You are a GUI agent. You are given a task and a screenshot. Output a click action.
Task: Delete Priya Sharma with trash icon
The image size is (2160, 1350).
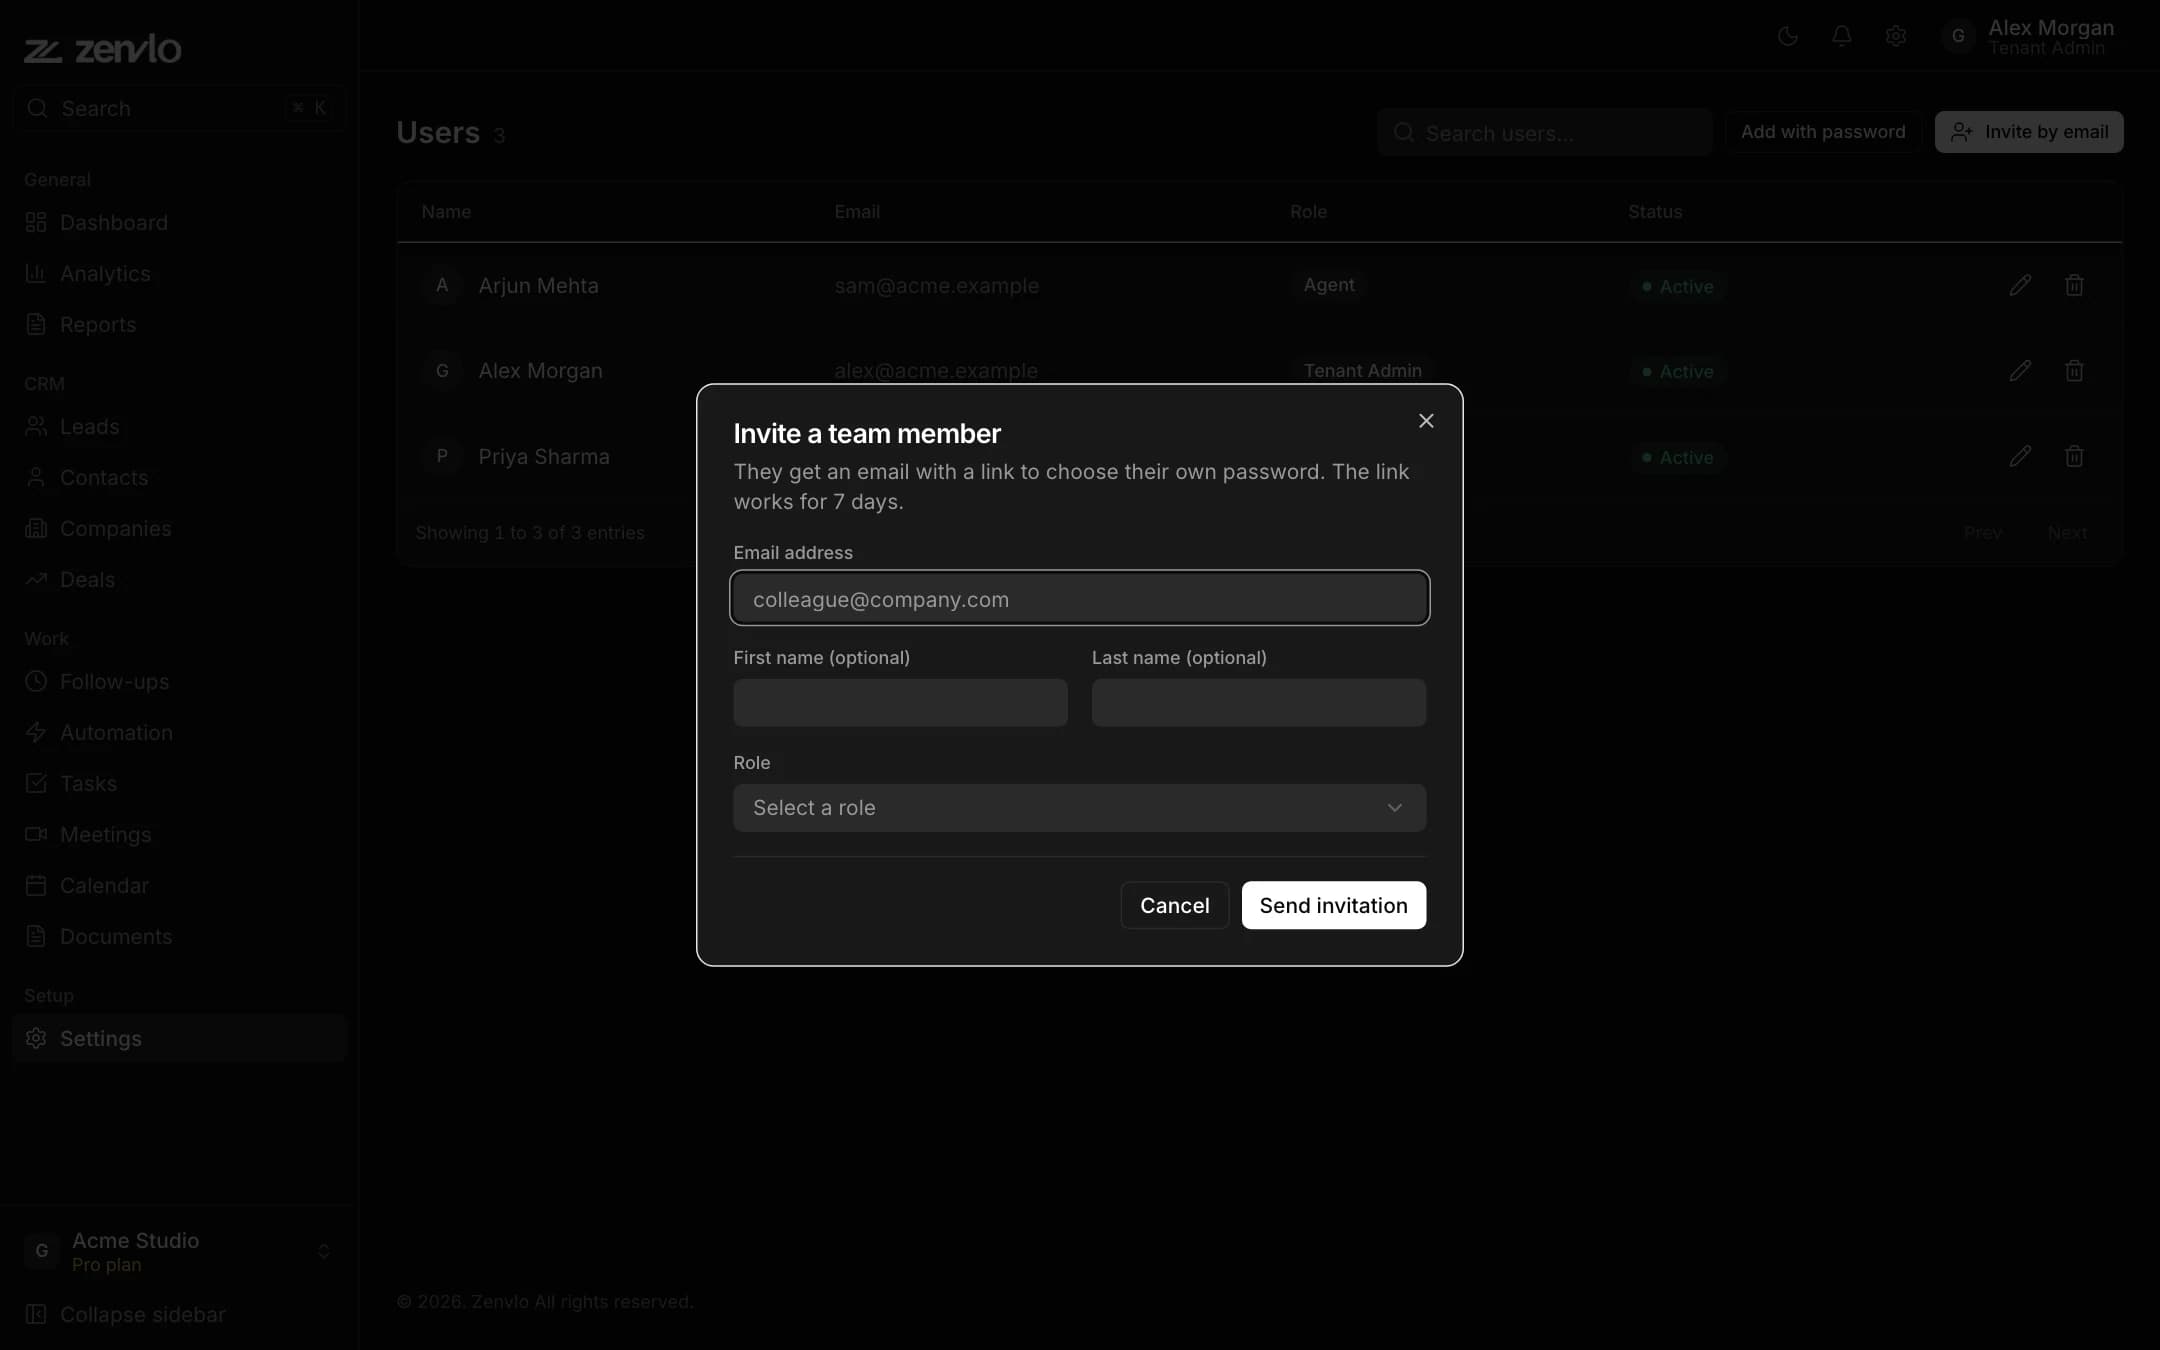click(x=2074, y=456)
